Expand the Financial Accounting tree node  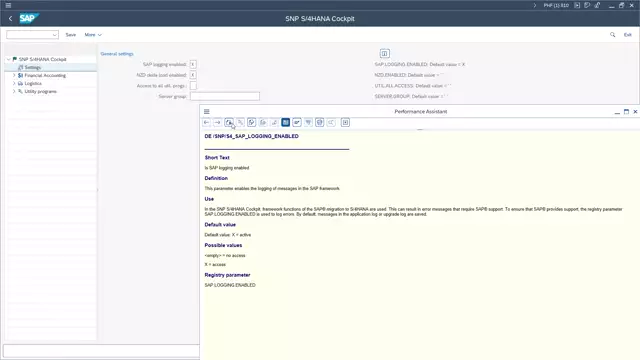pos(14,76)
